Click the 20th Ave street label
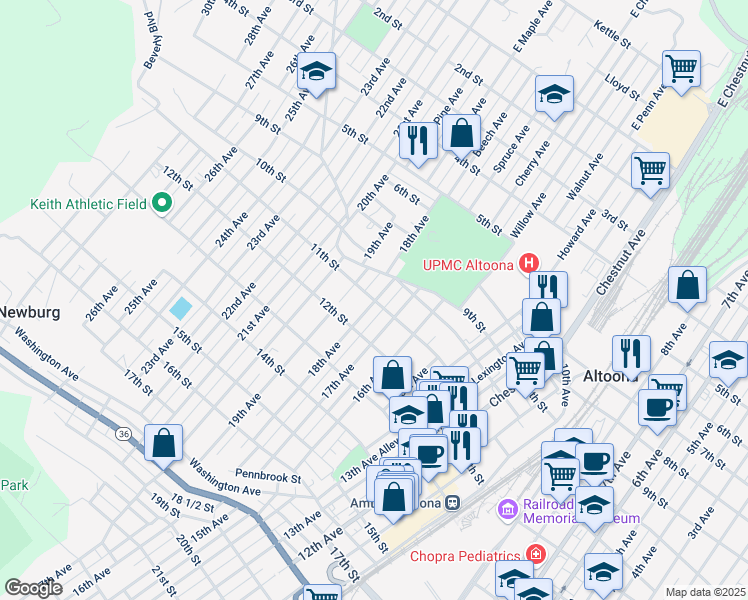This screenshot has width=748, height=600. 373,193
